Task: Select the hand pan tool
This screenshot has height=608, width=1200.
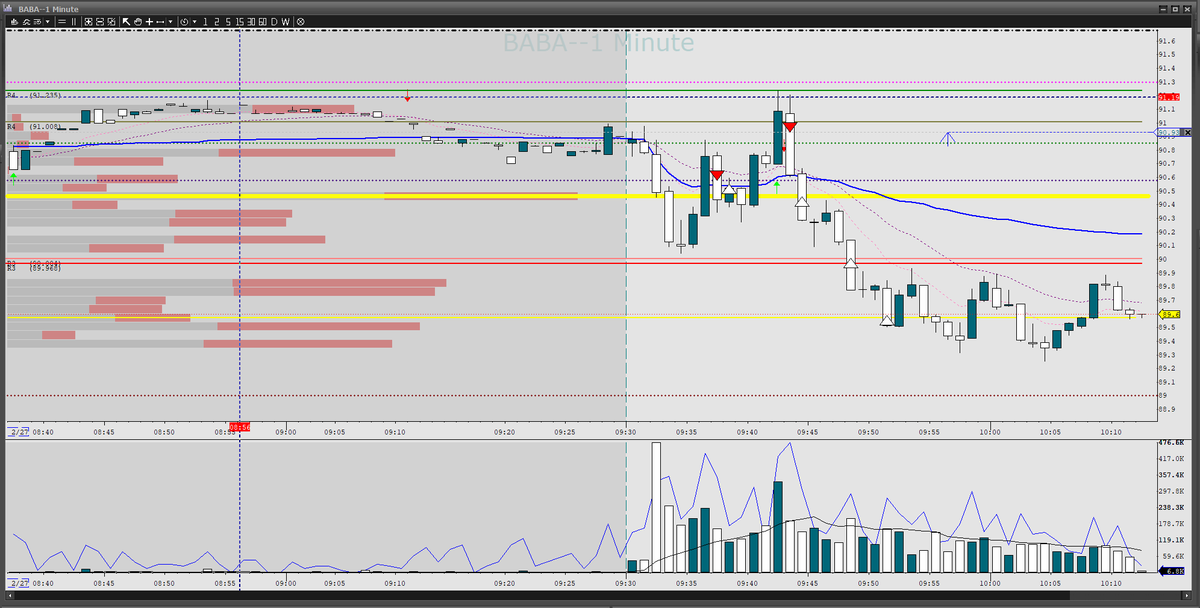Action: pyautogui.click(x=138, y=21)
